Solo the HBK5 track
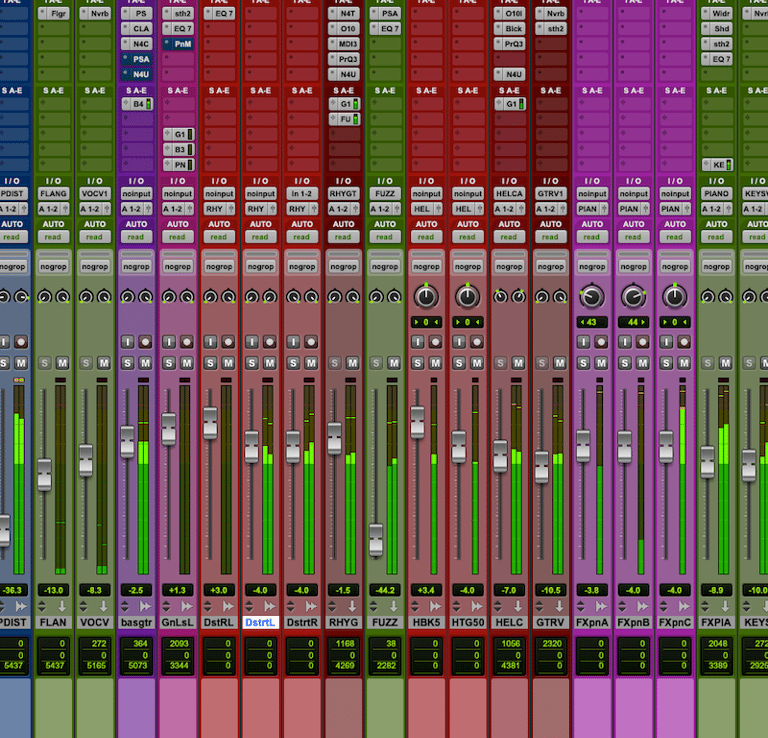768x738 pixels. tap(417, 363)
